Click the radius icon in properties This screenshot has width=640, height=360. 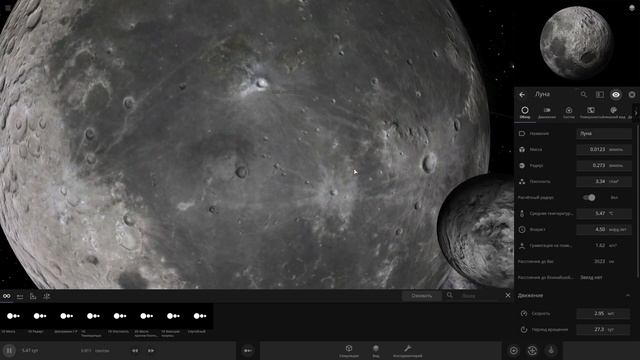click(522, 165)
